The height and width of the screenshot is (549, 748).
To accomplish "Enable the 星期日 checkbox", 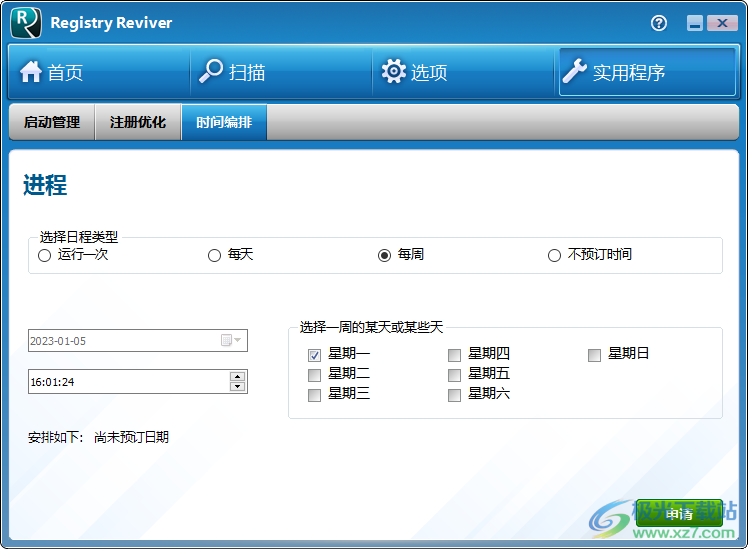I will coord(594,355).
